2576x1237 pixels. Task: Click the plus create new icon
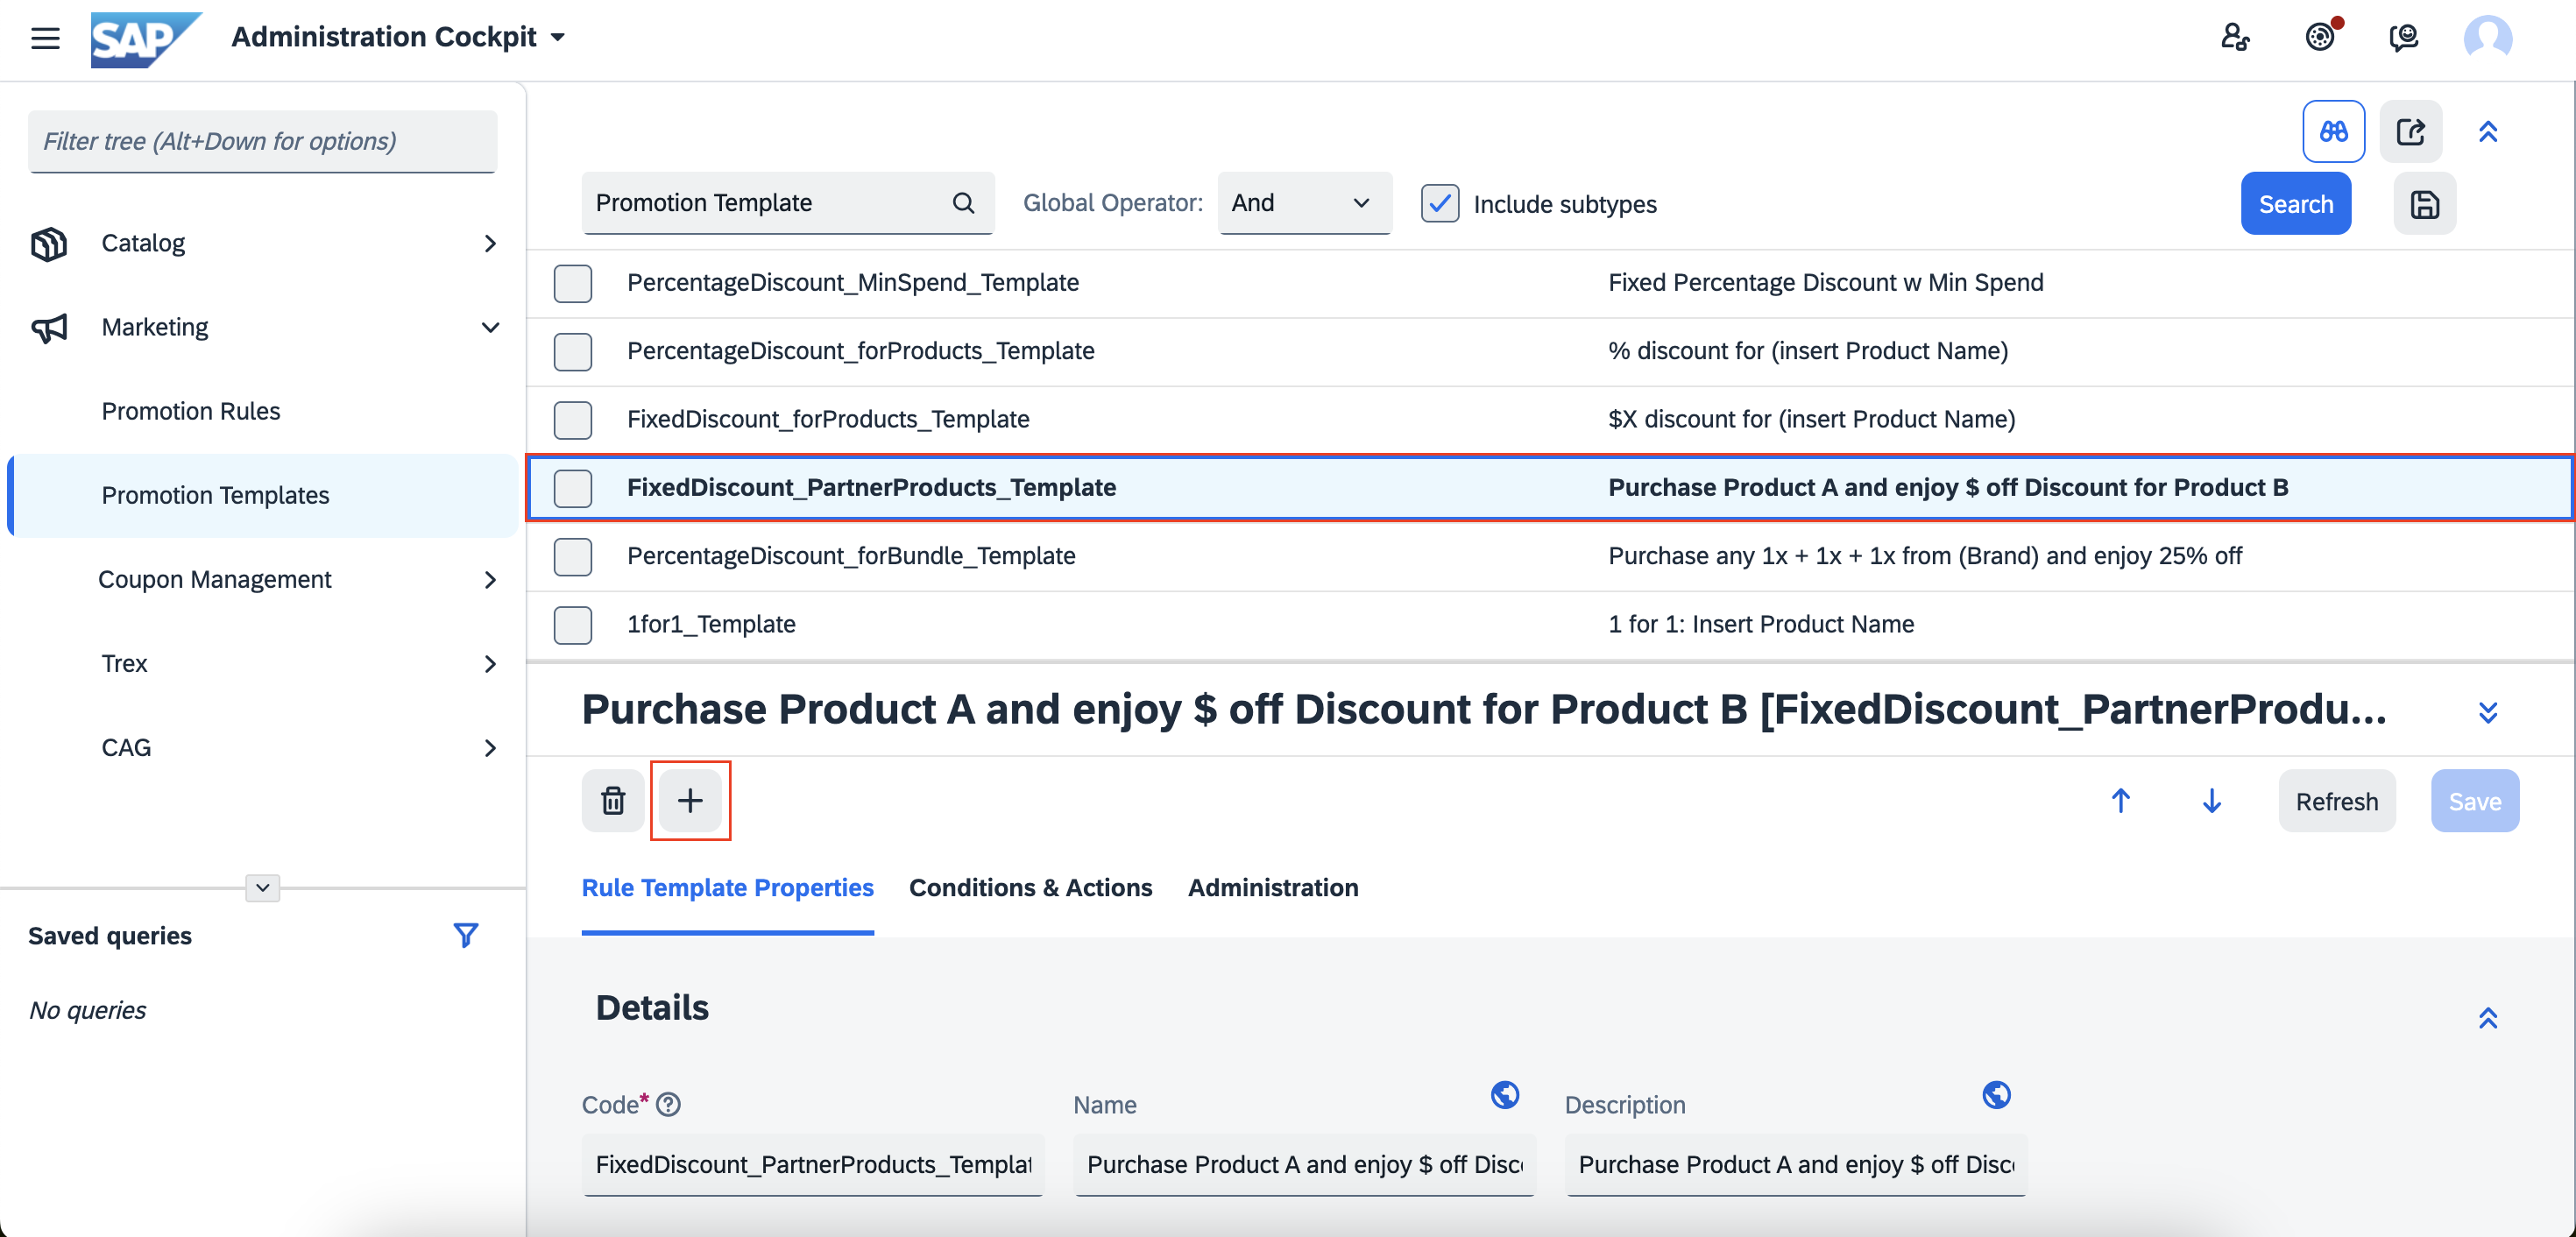(690, 801)
